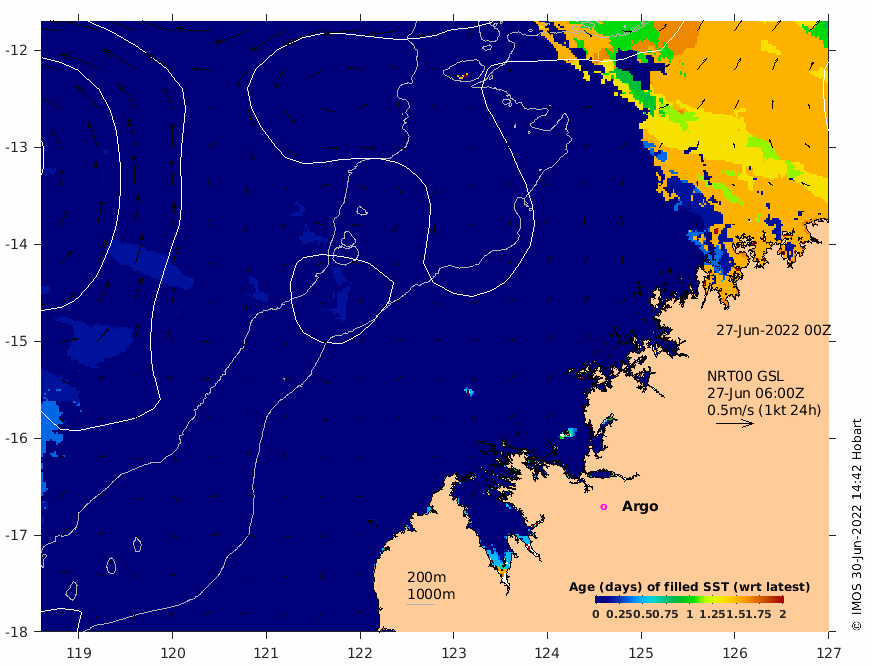Click the color bar tick label '2'

coord(782,614)
